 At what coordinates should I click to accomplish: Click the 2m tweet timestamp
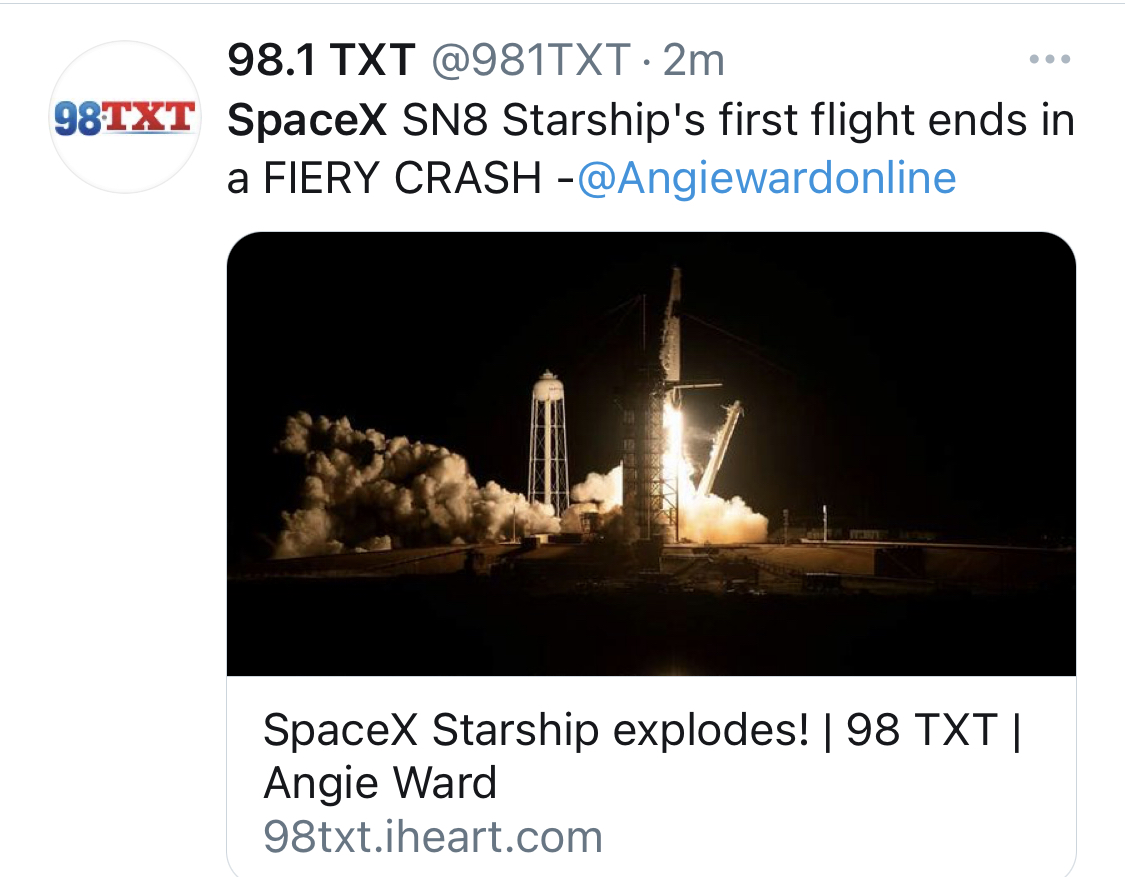(694, 59)
